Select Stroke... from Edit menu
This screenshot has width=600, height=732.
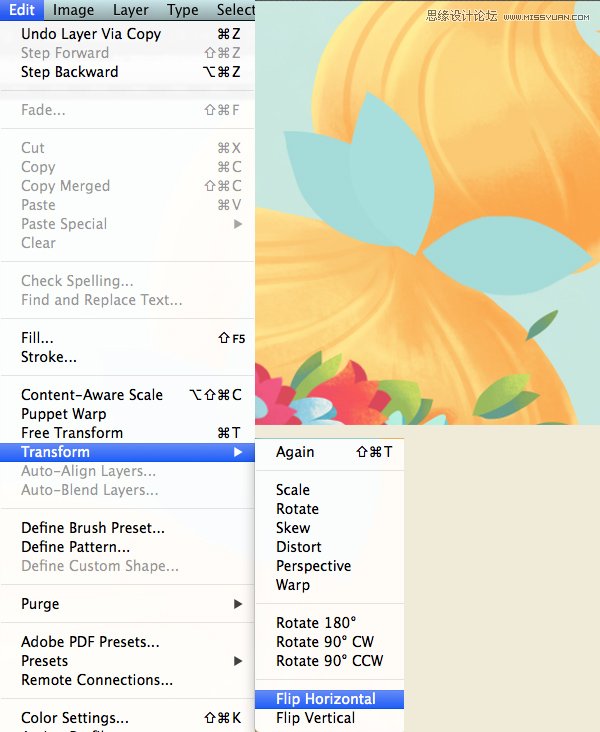(127, 357)
